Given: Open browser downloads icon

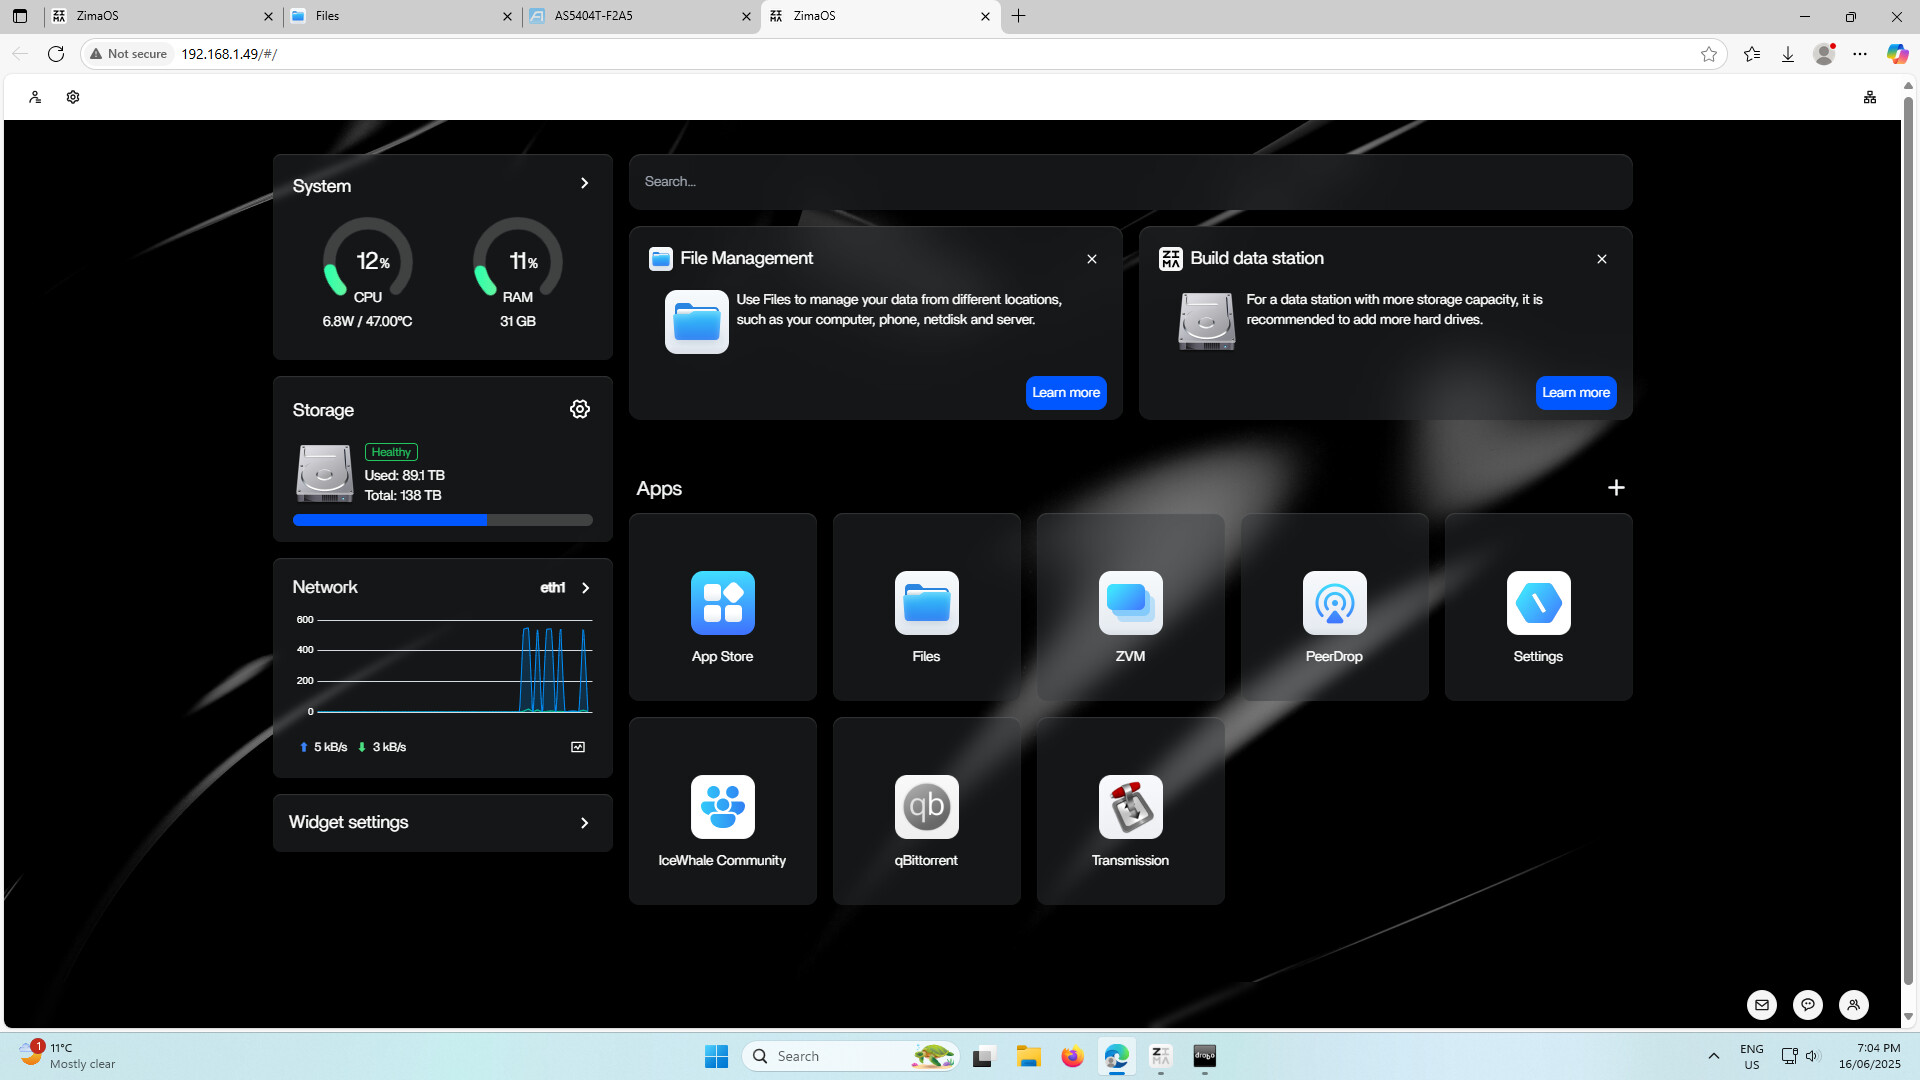Looking at the screenshot, I should (1788, 54).
